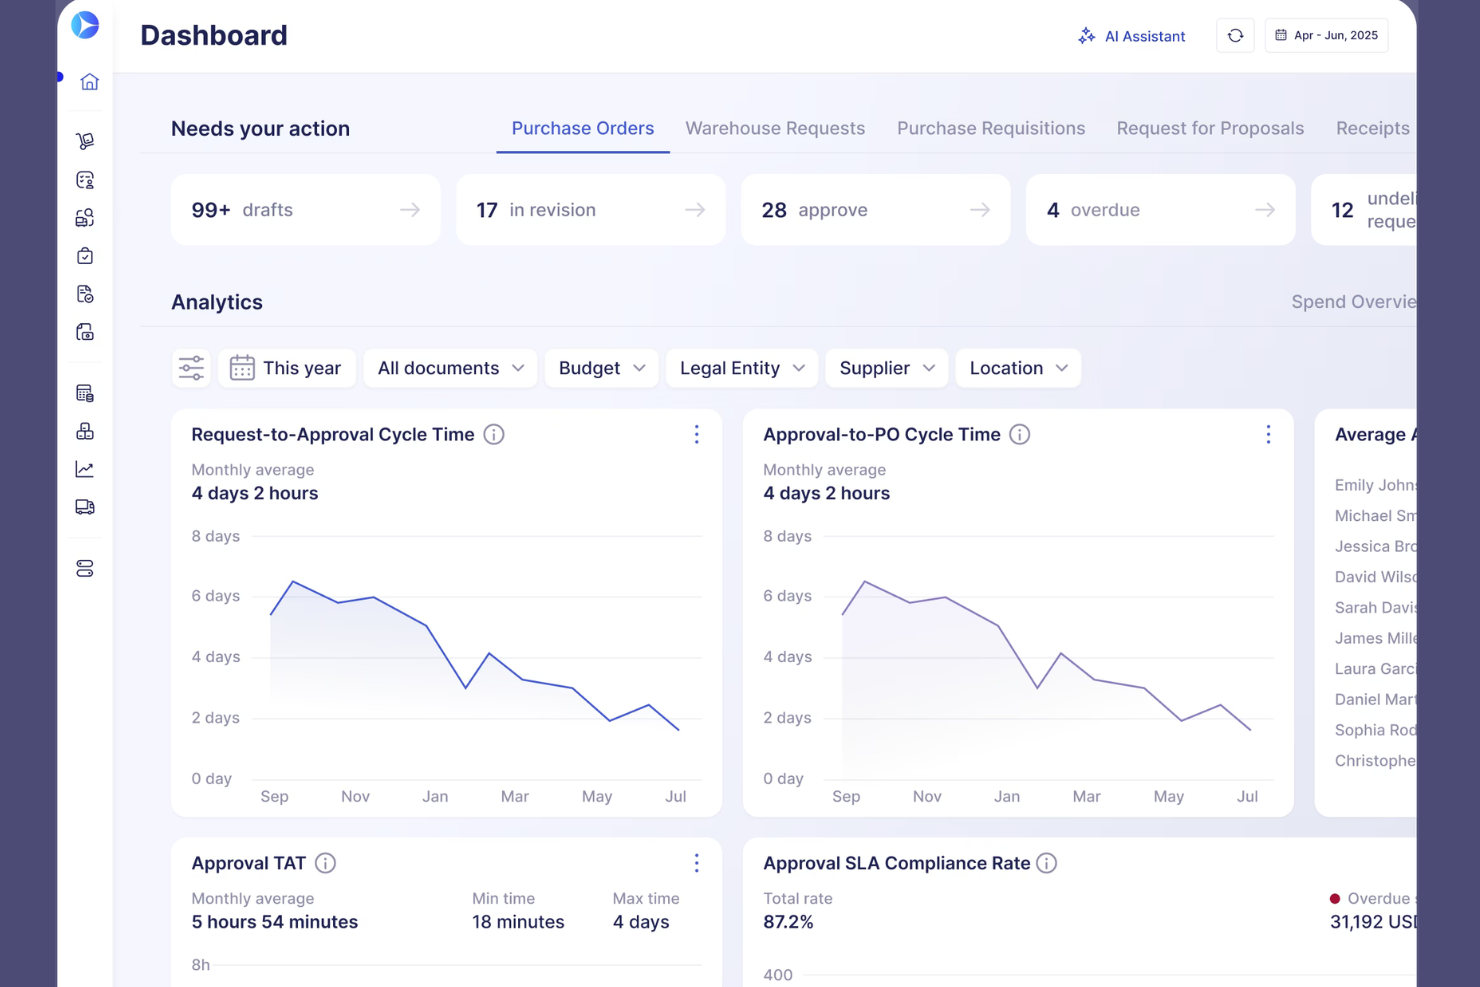Open the line chart analytics sidebar icon
The image size is (1480, 987).
point(85,469)
